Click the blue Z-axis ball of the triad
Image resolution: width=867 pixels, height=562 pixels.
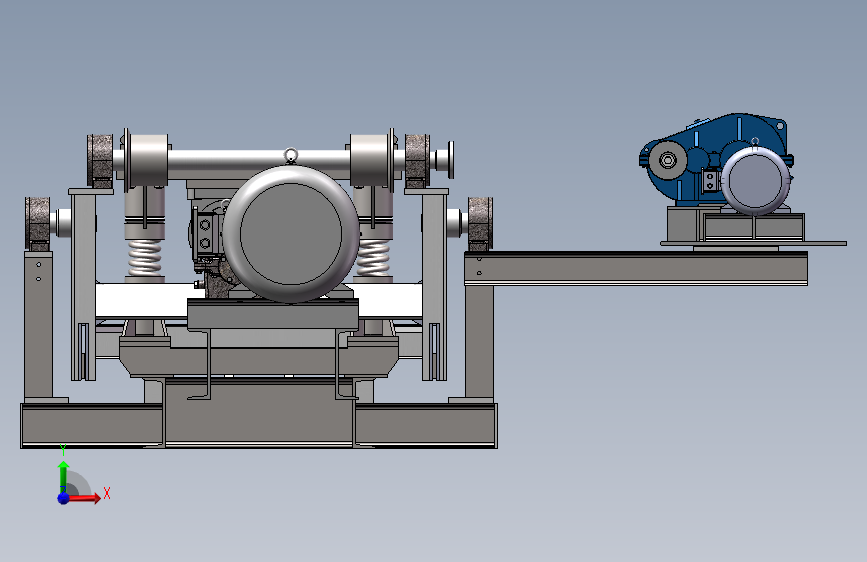click(64, 498)
